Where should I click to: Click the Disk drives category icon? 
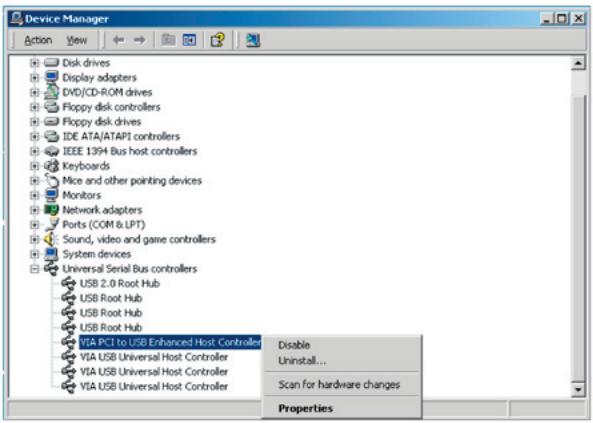tap(51, 62)
